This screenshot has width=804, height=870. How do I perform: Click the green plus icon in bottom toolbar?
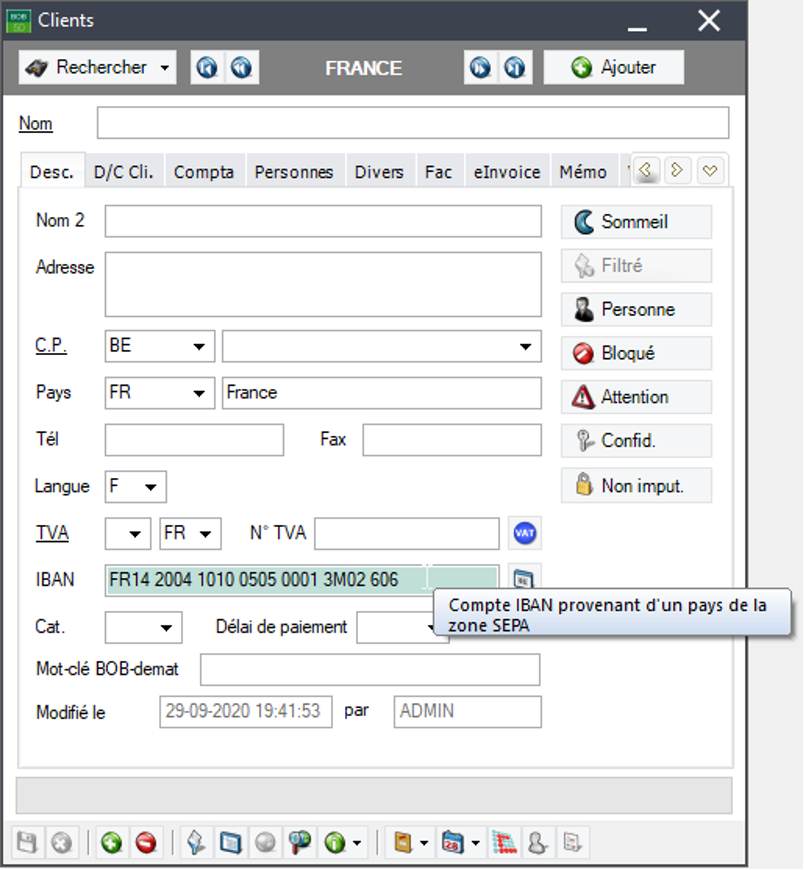111,843
